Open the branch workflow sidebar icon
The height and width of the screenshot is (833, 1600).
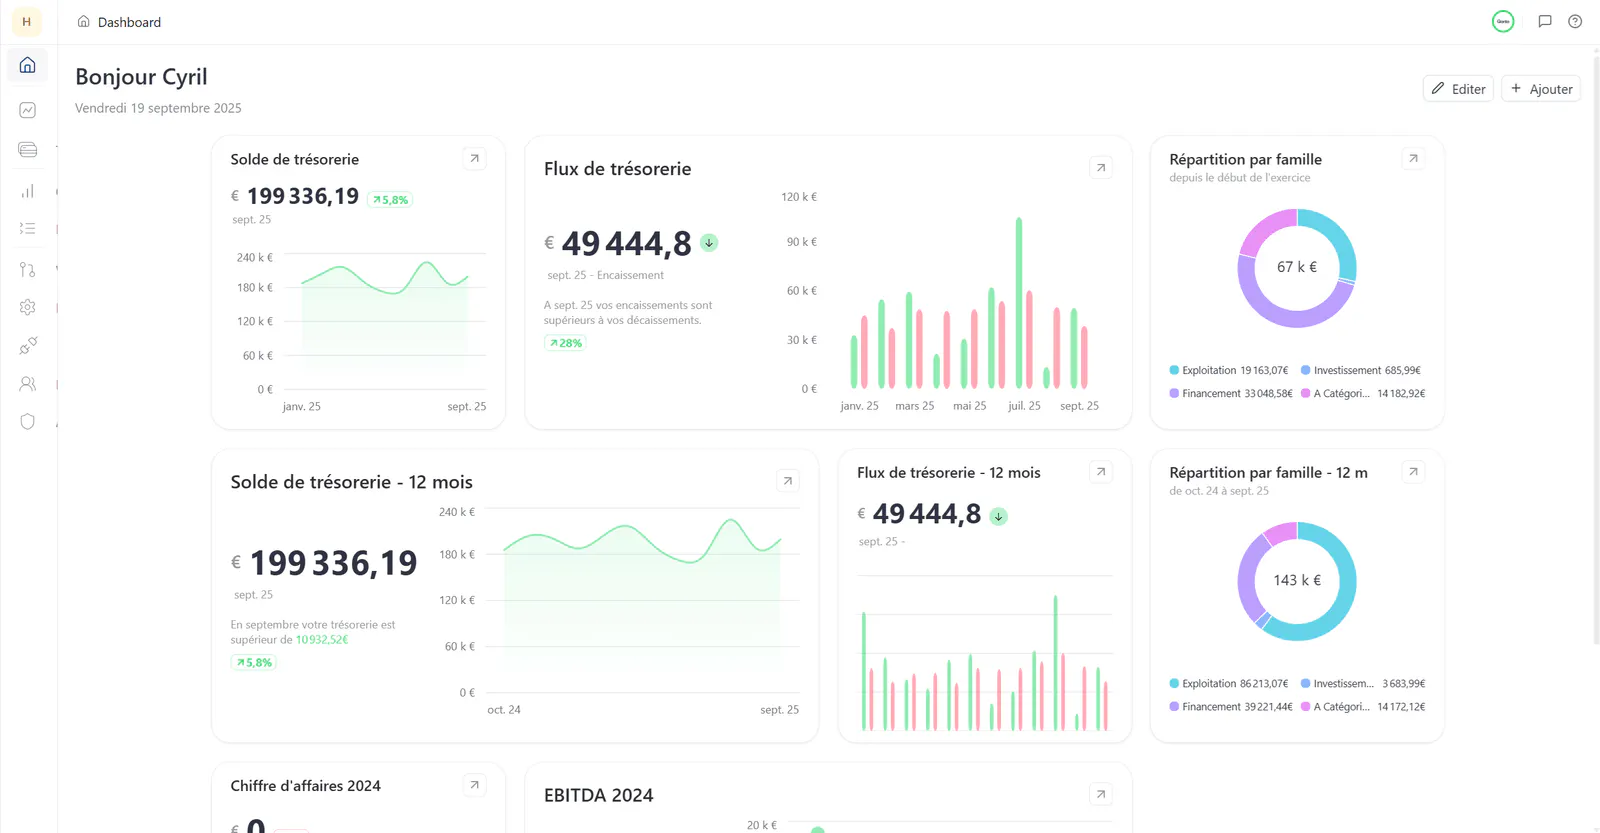[27, 269]
